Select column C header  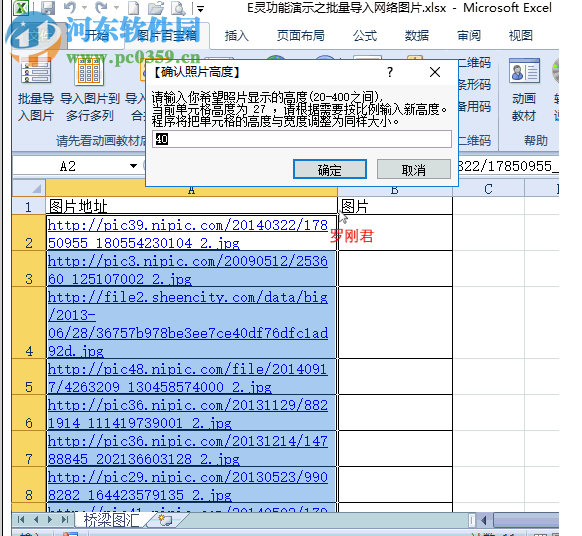point(488,189)
